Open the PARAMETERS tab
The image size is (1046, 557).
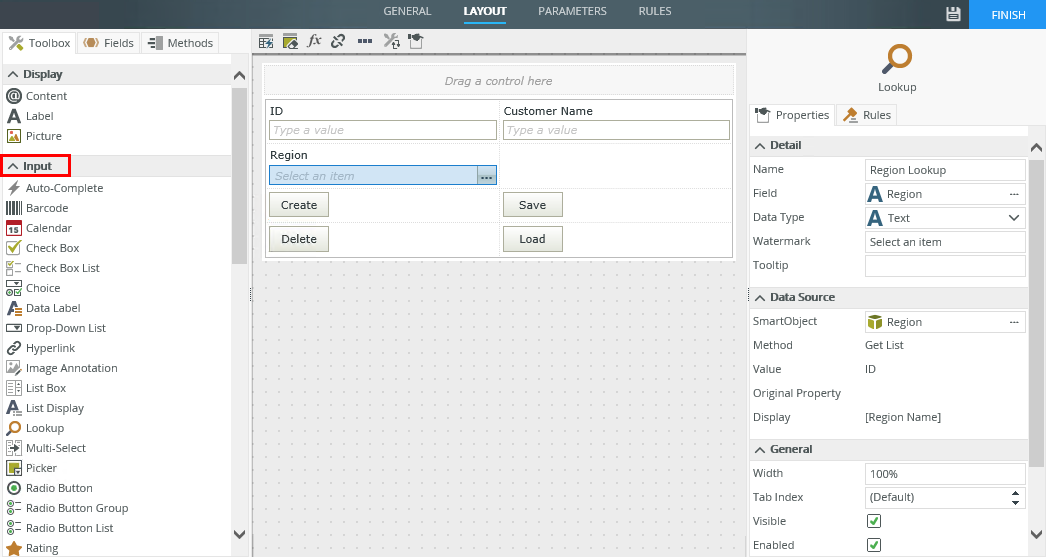(572, 12)
